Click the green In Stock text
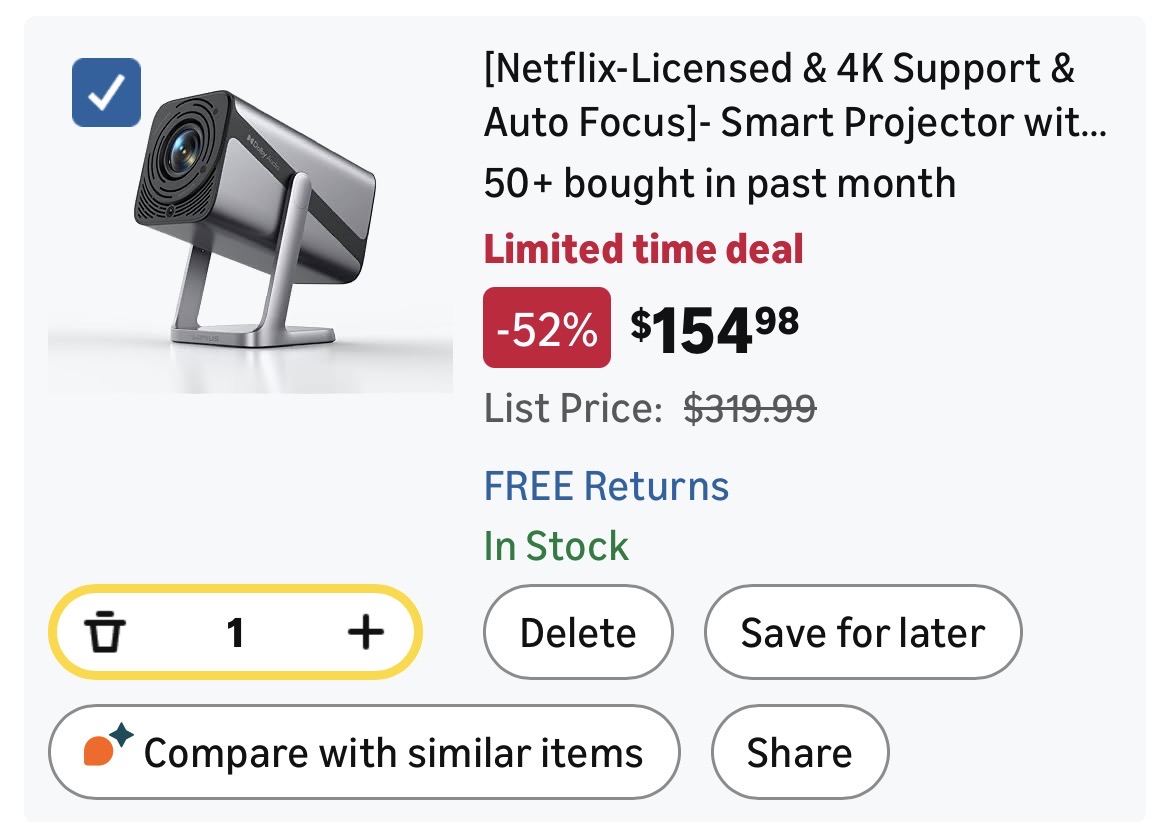 tap(556, 546)
